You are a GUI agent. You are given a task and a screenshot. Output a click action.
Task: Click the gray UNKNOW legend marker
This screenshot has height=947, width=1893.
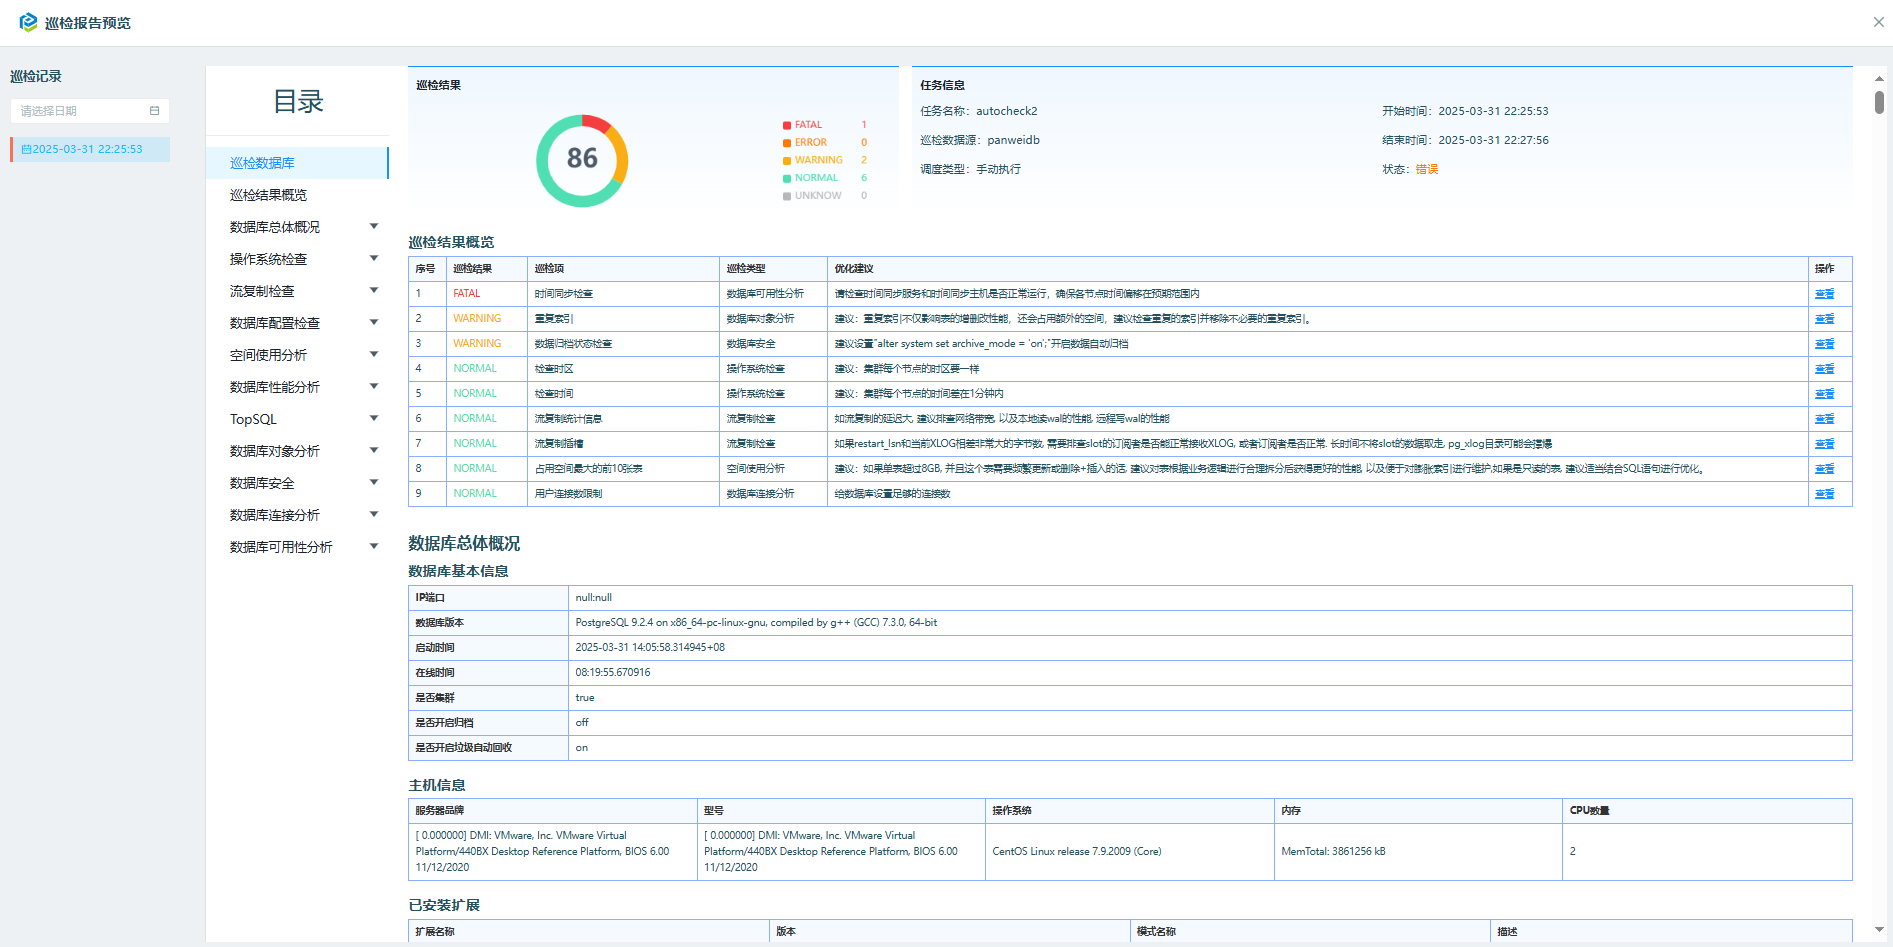(x=787, y=197)
